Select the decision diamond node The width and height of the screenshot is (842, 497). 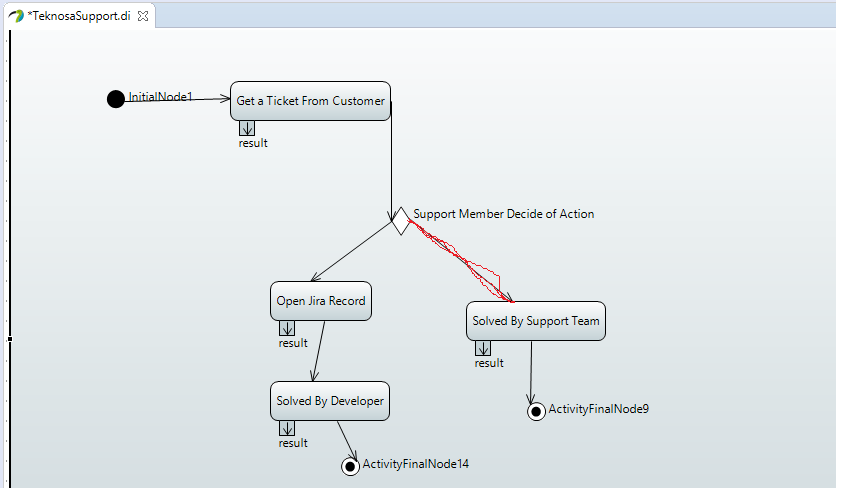point(401,221)
